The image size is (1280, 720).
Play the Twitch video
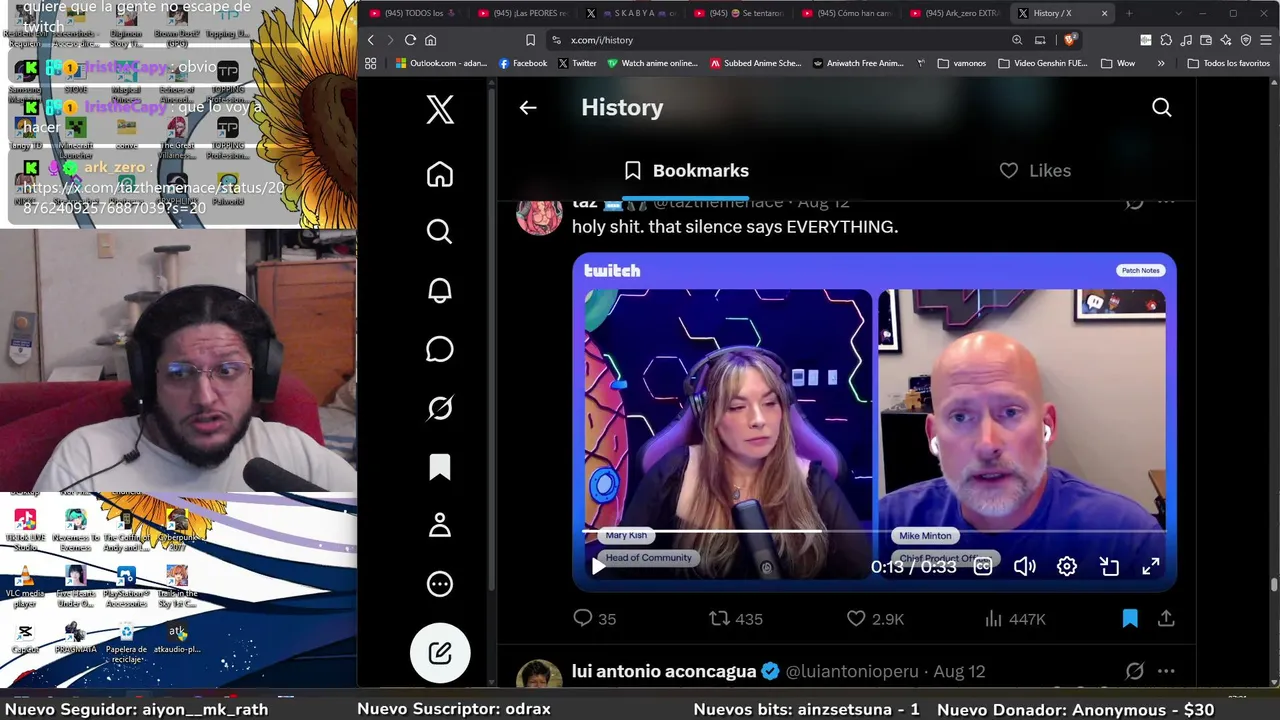coord(598,567)
